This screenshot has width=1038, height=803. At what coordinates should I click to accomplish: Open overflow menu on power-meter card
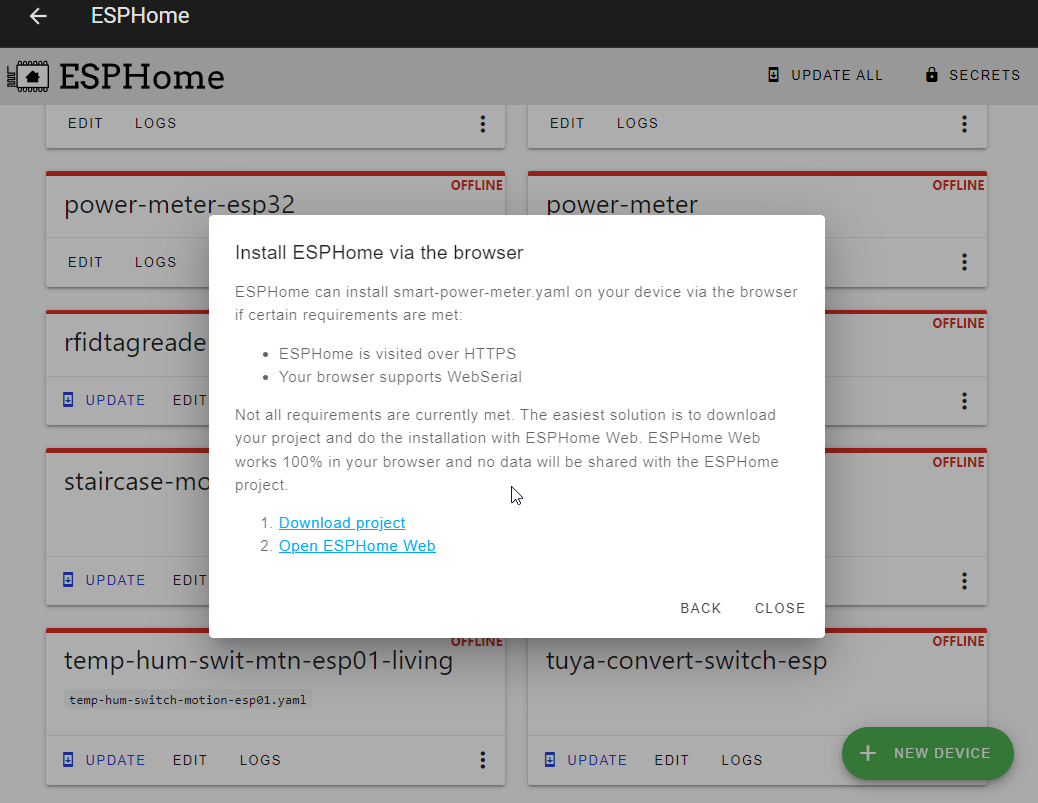965,262
